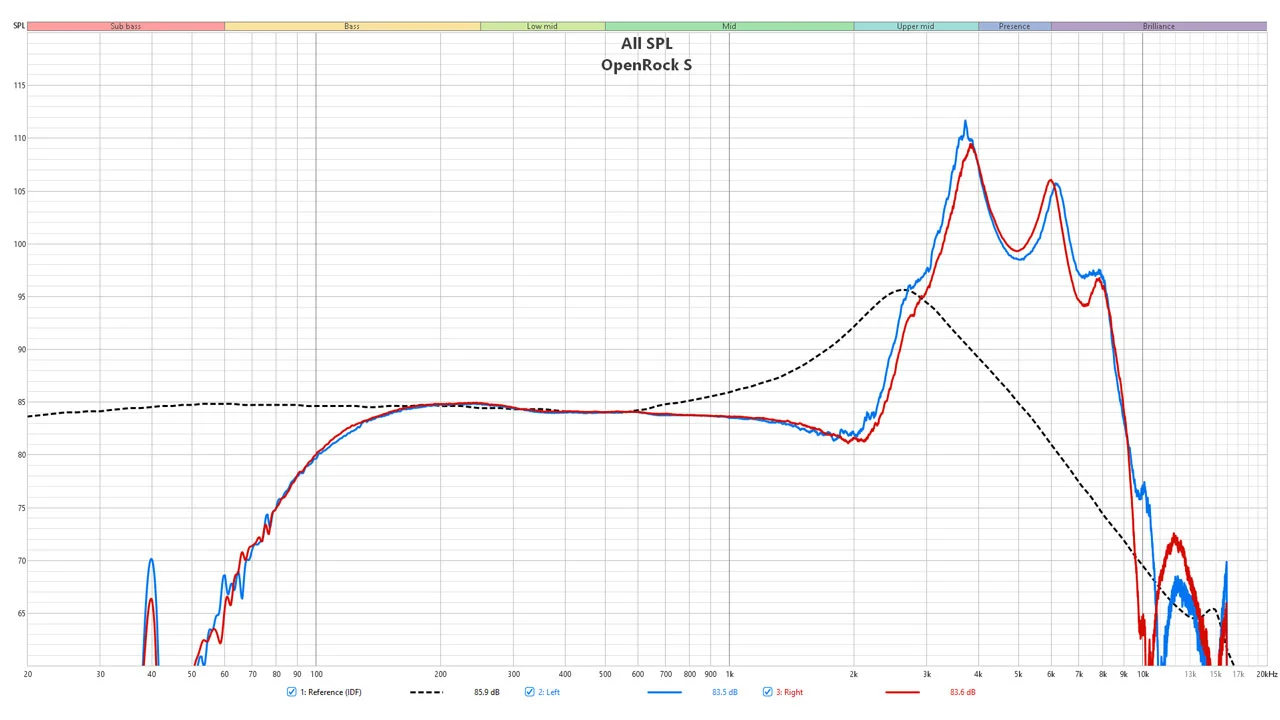Image resolution: width=1280 pixels, height=720 pixels.
Task: Uncheck the 2: Left trace checkbox
Action: click(x=530, y=692)
